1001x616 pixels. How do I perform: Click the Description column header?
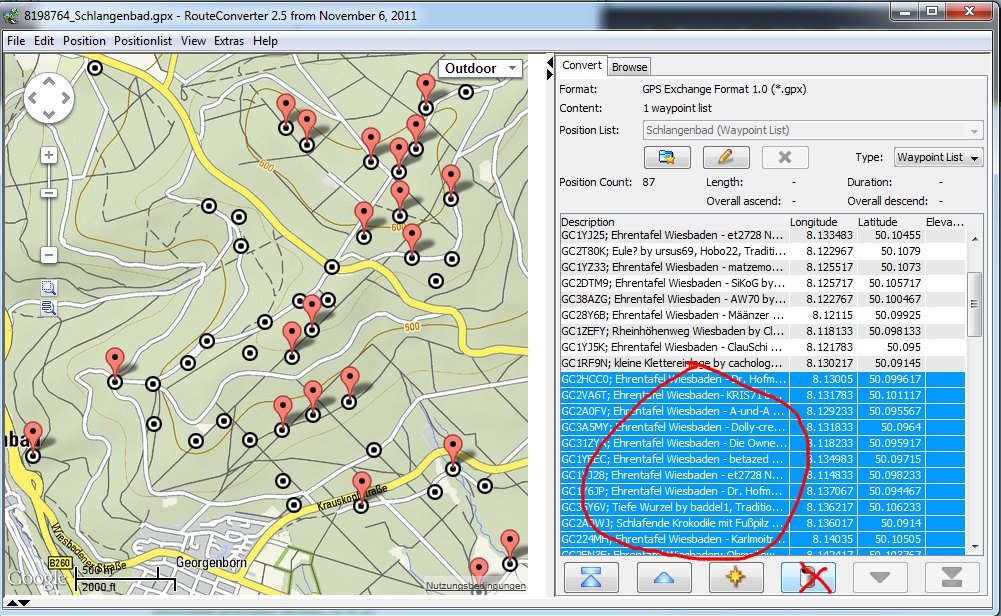[x=674, y=222]
